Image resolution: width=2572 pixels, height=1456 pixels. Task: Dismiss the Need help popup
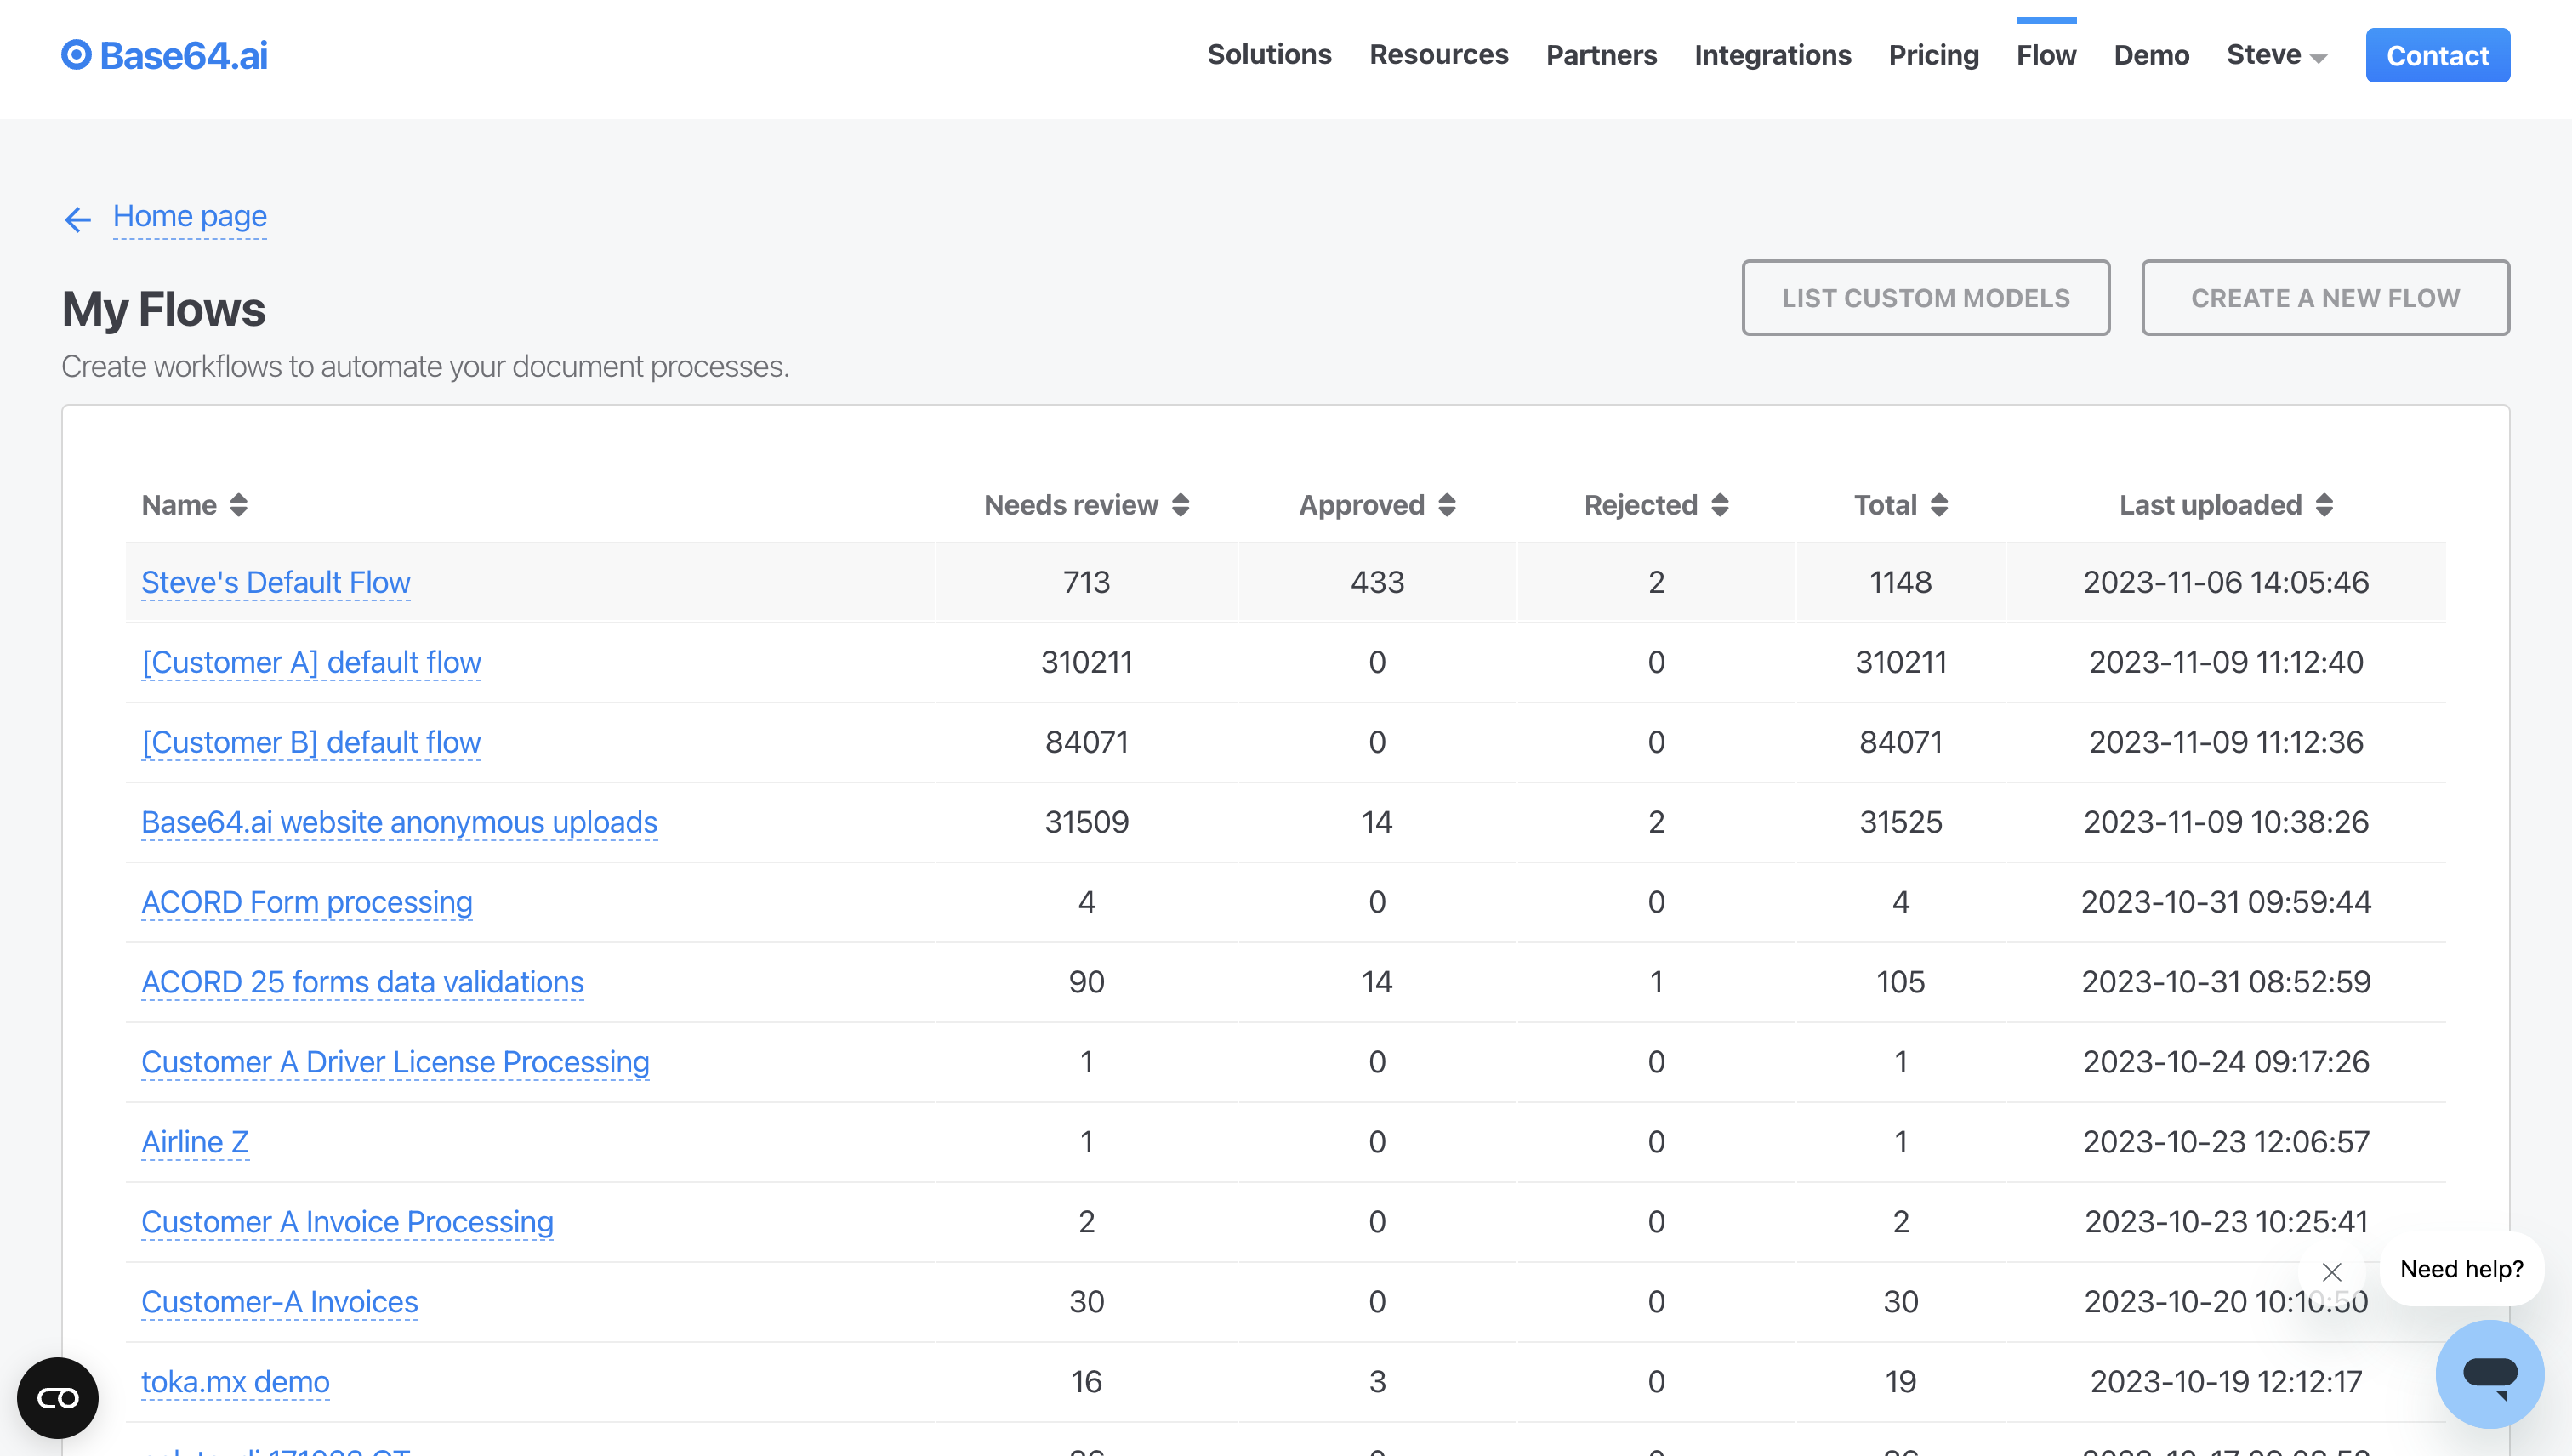[x=2332, y=1272]
